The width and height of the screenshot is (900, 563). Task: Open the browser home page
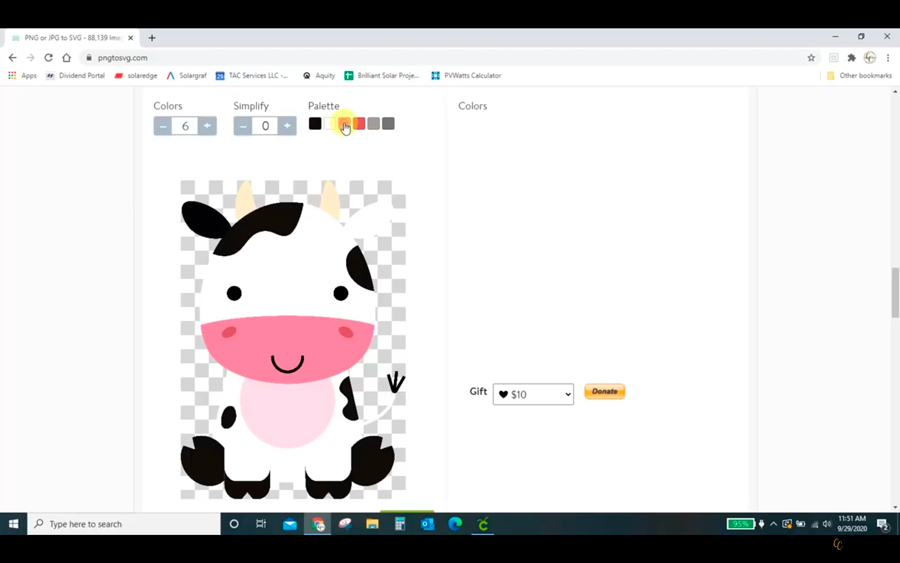coord(67,57)
